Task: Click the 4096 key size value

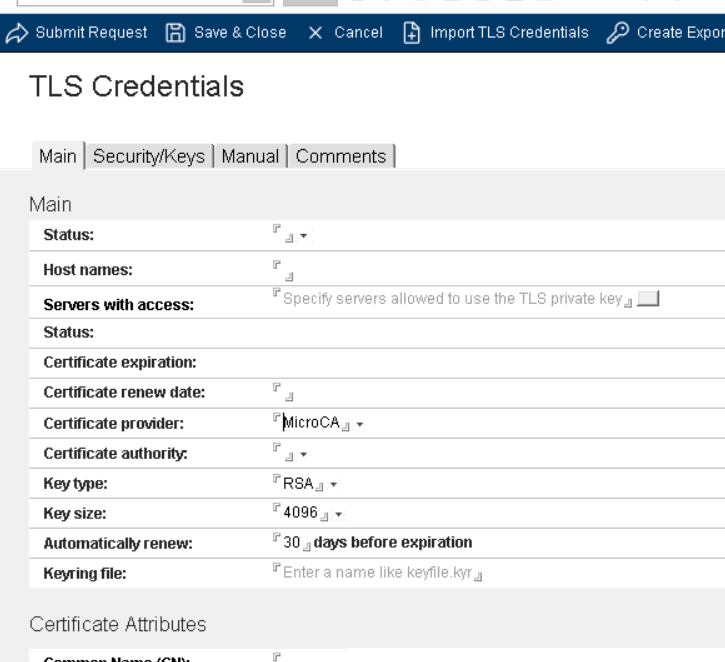Action: tap(301, 513)
